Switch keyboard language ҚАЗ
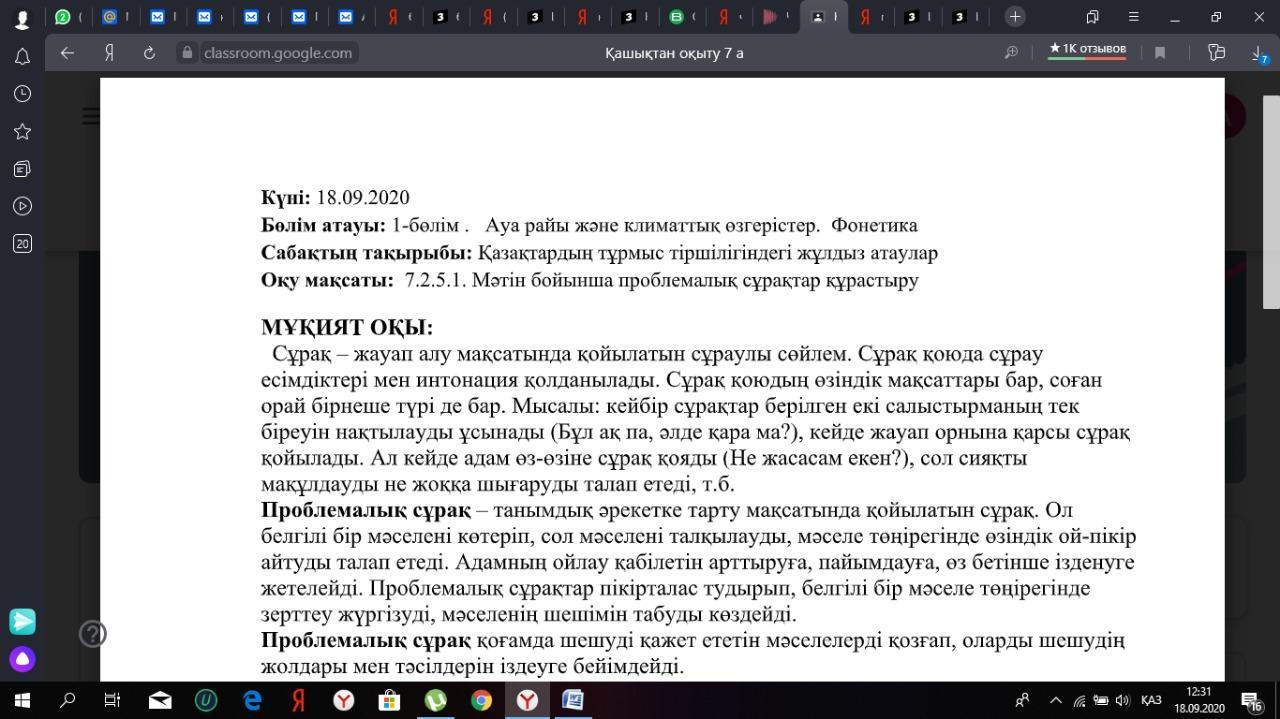Image resolution: width=1280 pixels, height=719 pixels. click(1151, 700)
